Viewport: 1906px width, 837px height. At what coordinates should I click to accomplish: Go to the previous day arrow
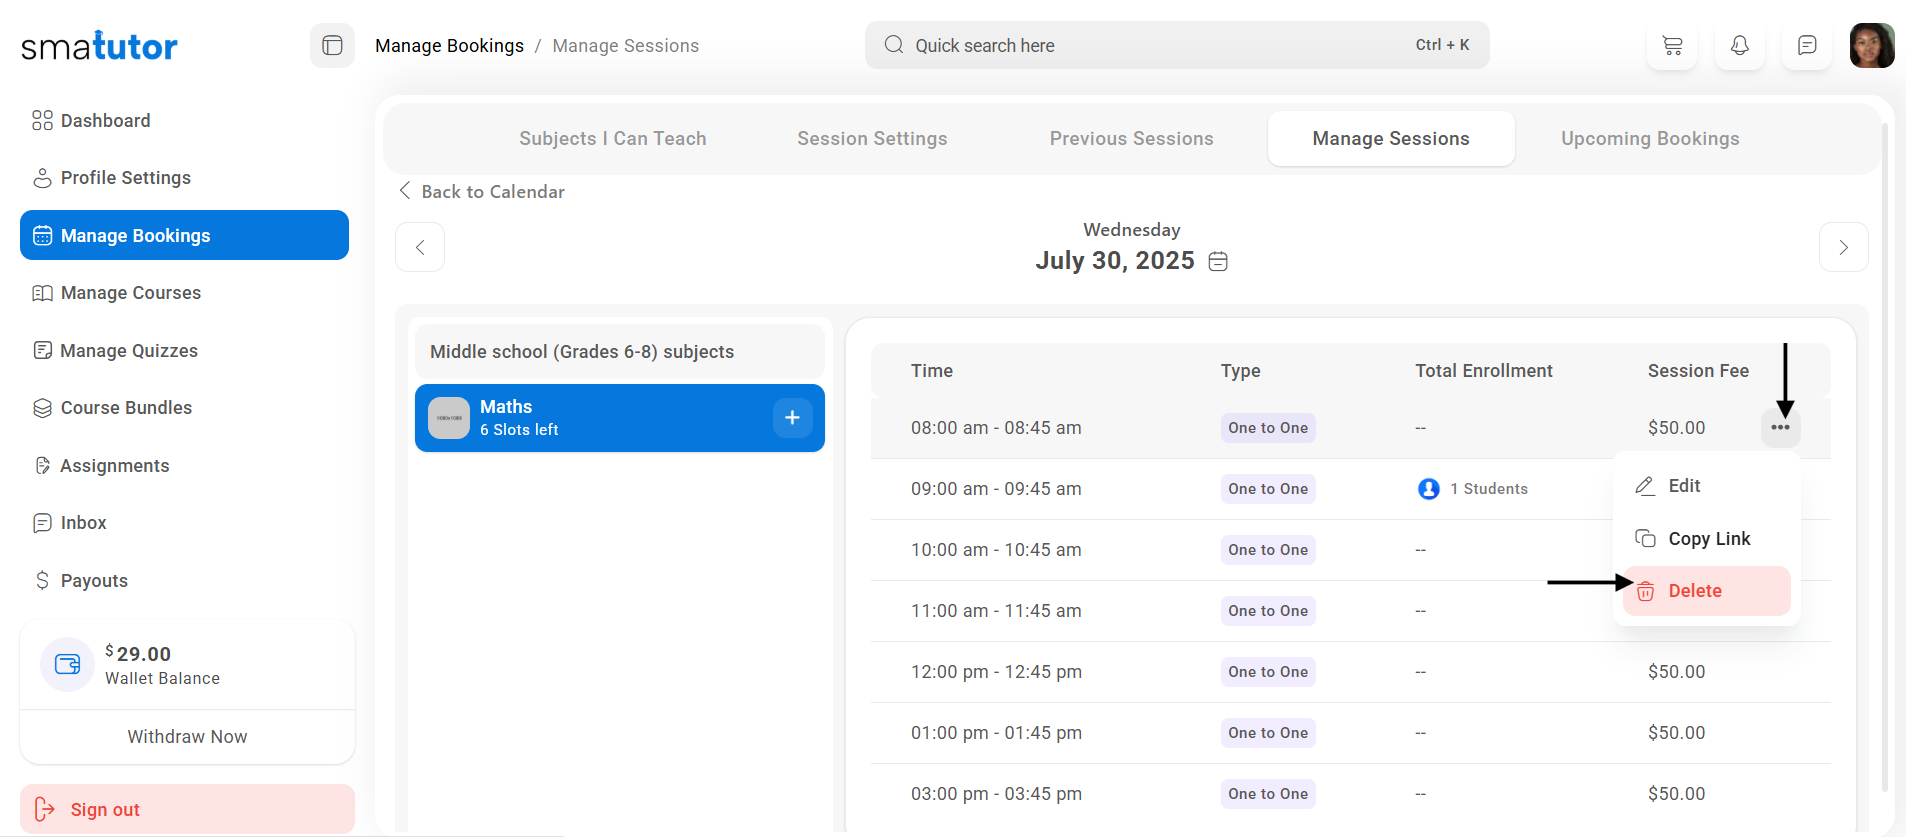pos(420,247)
